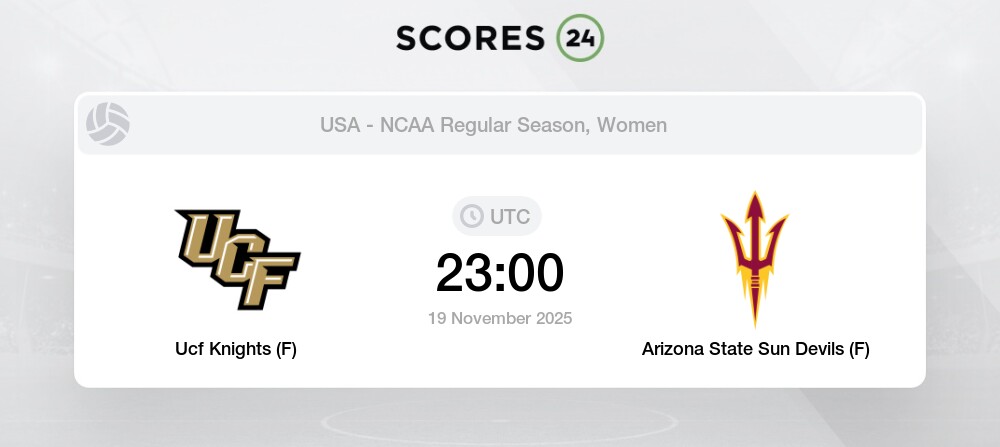Click the year 2025 in the date
The width and height of the screenshot is (1000, 447).
(552, 319)
